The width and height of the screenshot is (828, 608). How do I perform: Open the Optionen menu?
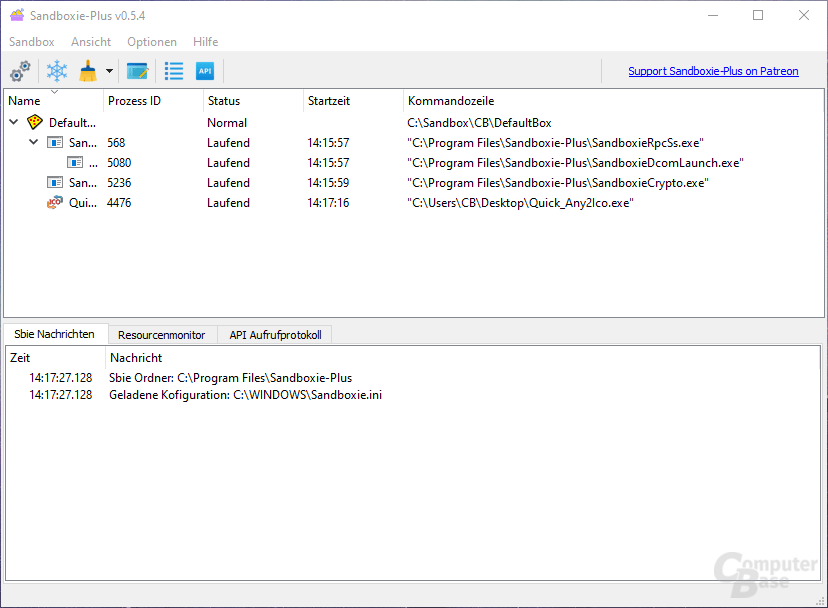[152, 42]
